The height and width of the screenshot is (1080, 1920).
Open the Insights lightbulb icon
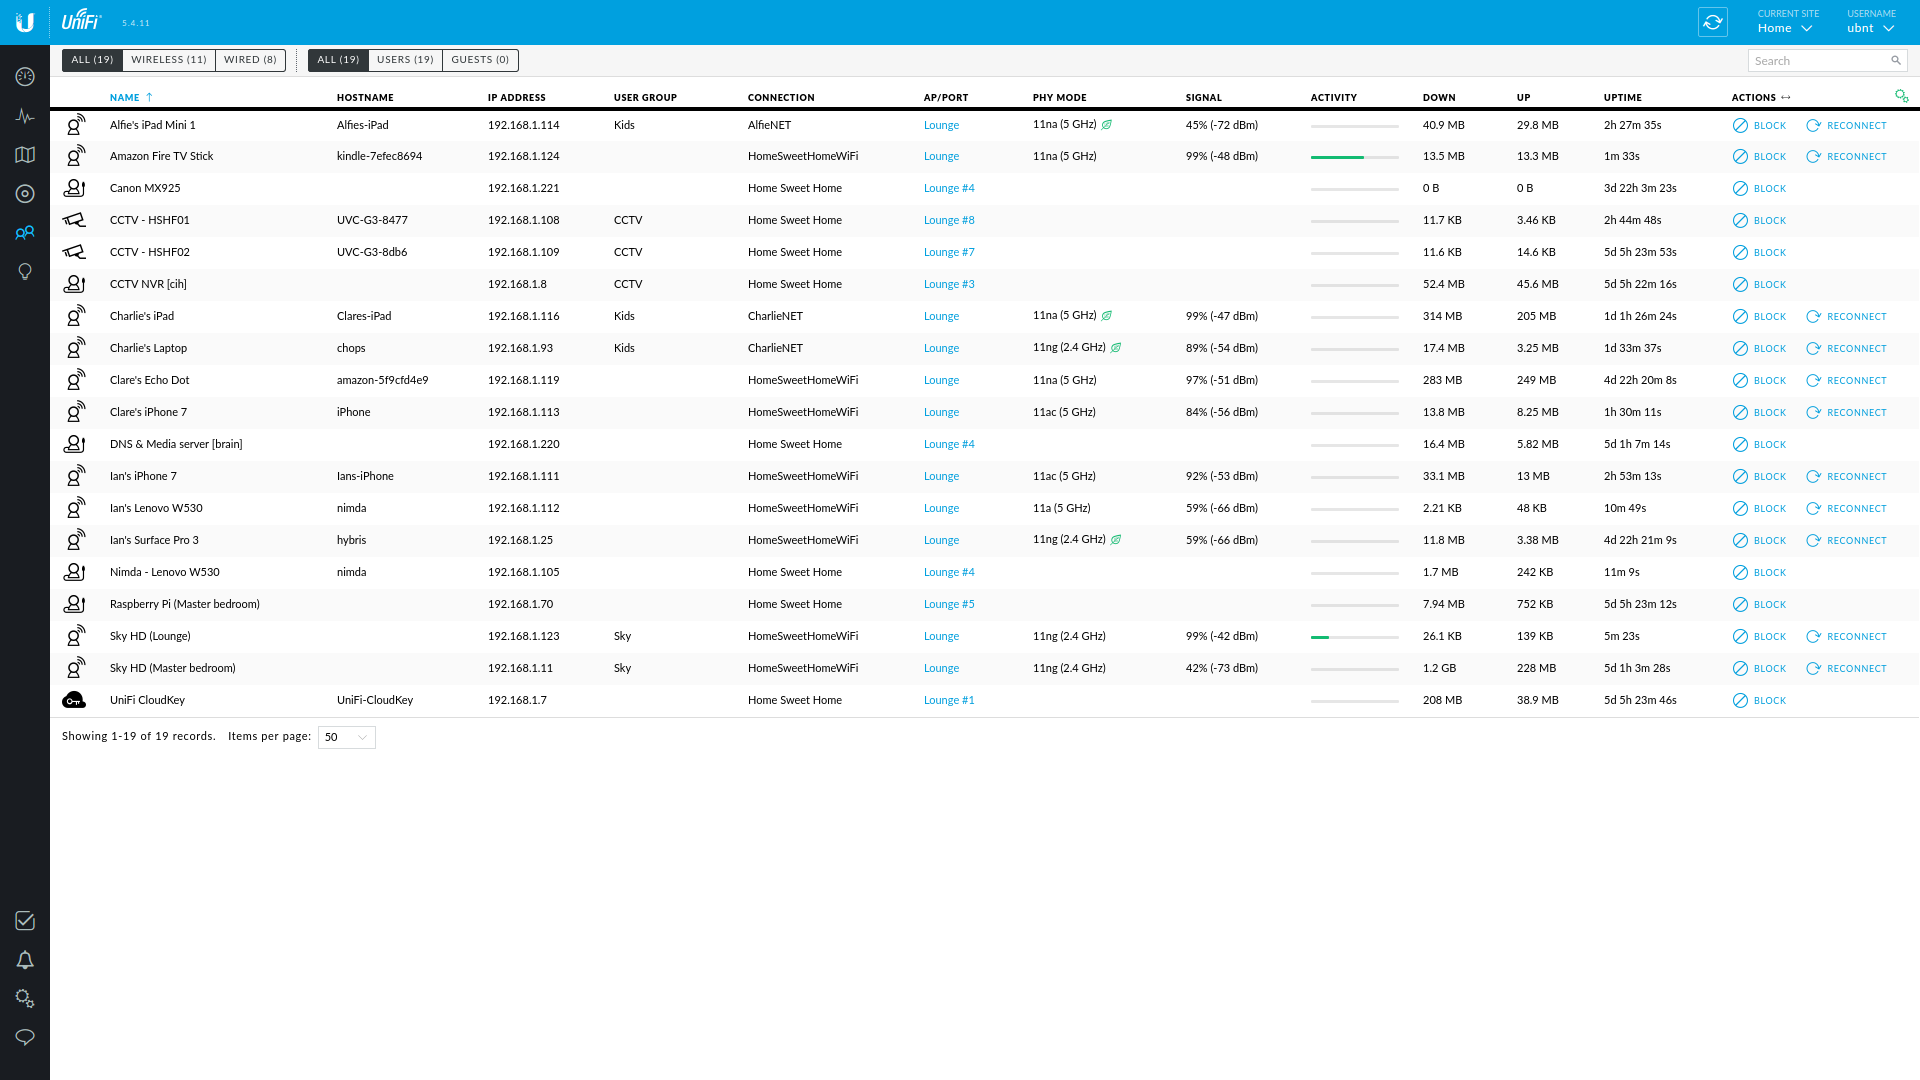(x=25, y=272)
